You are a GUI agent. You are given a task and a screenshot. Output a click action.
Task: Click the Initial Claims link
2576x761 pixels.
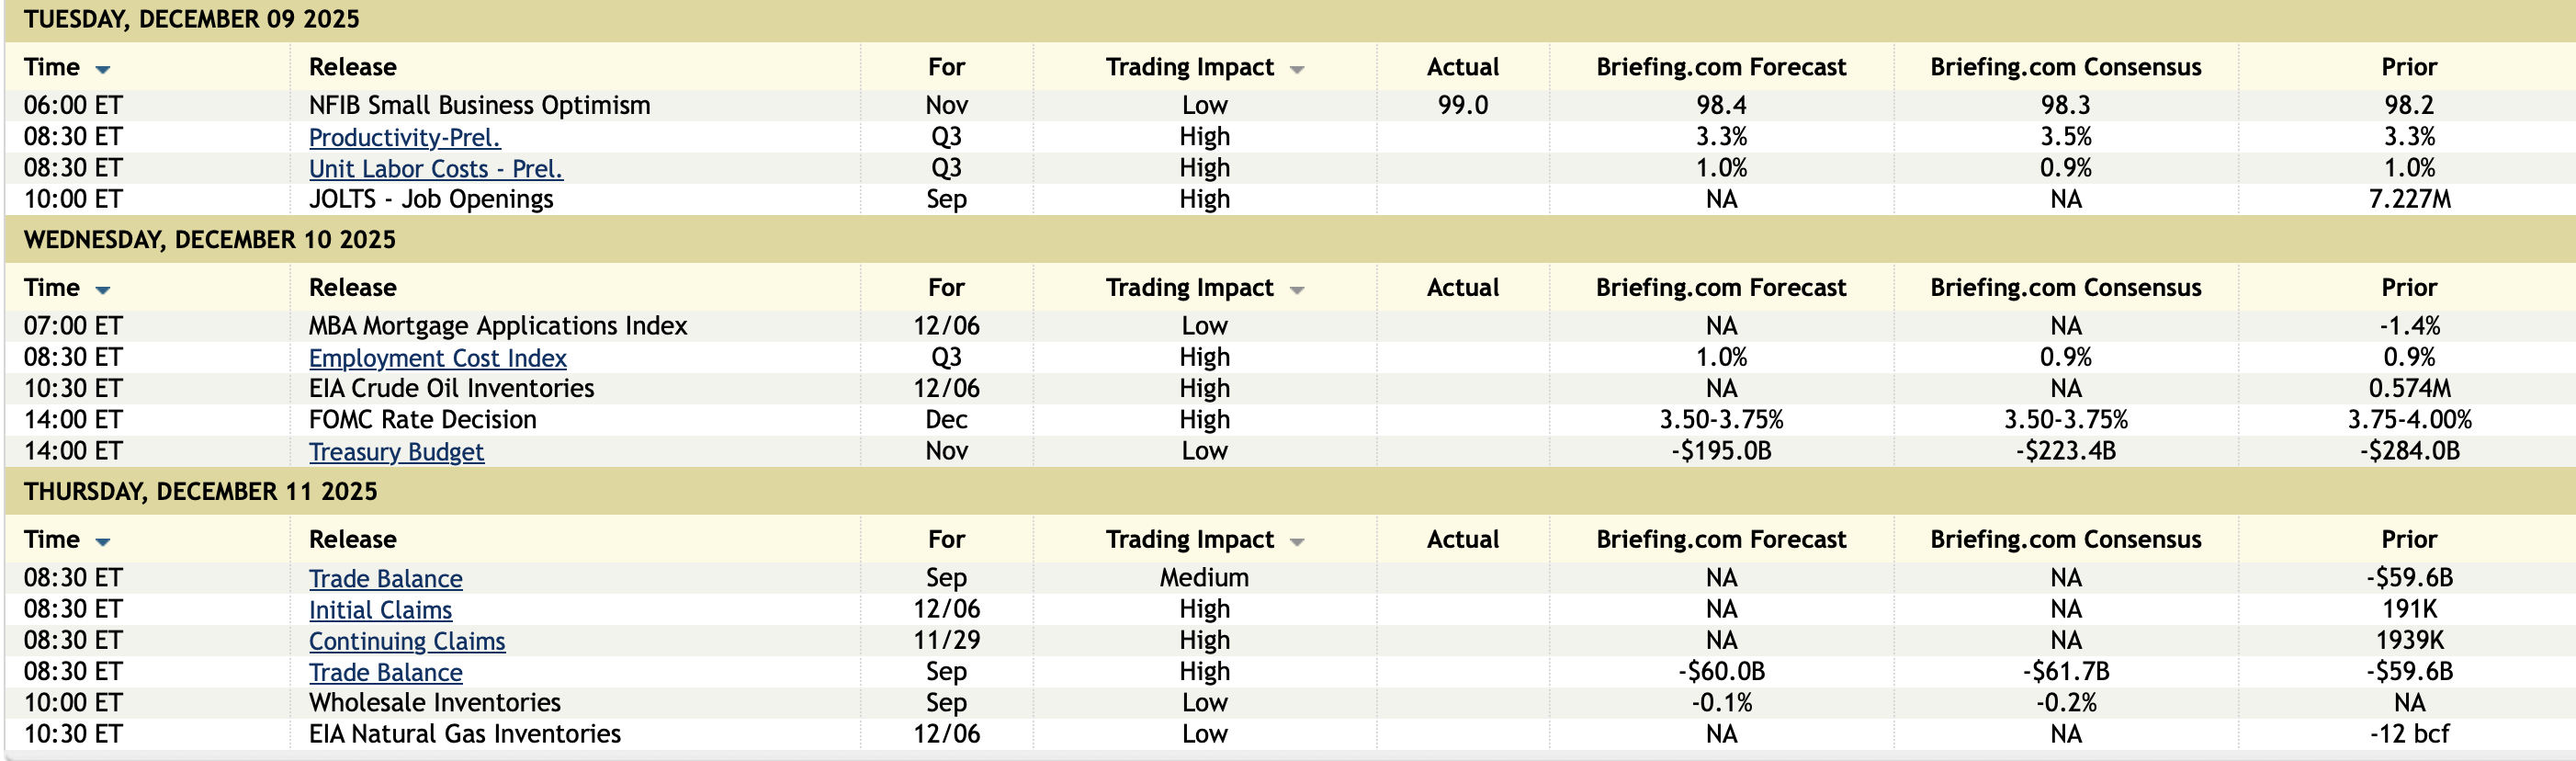380,610
